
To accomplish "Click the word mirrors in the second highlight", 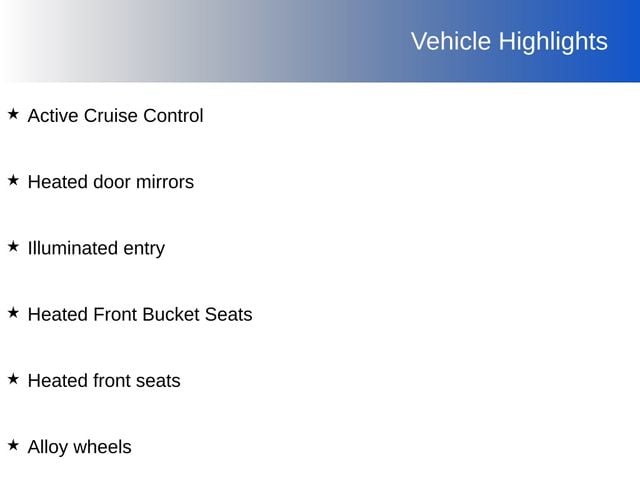I will [x=166, y=182].
